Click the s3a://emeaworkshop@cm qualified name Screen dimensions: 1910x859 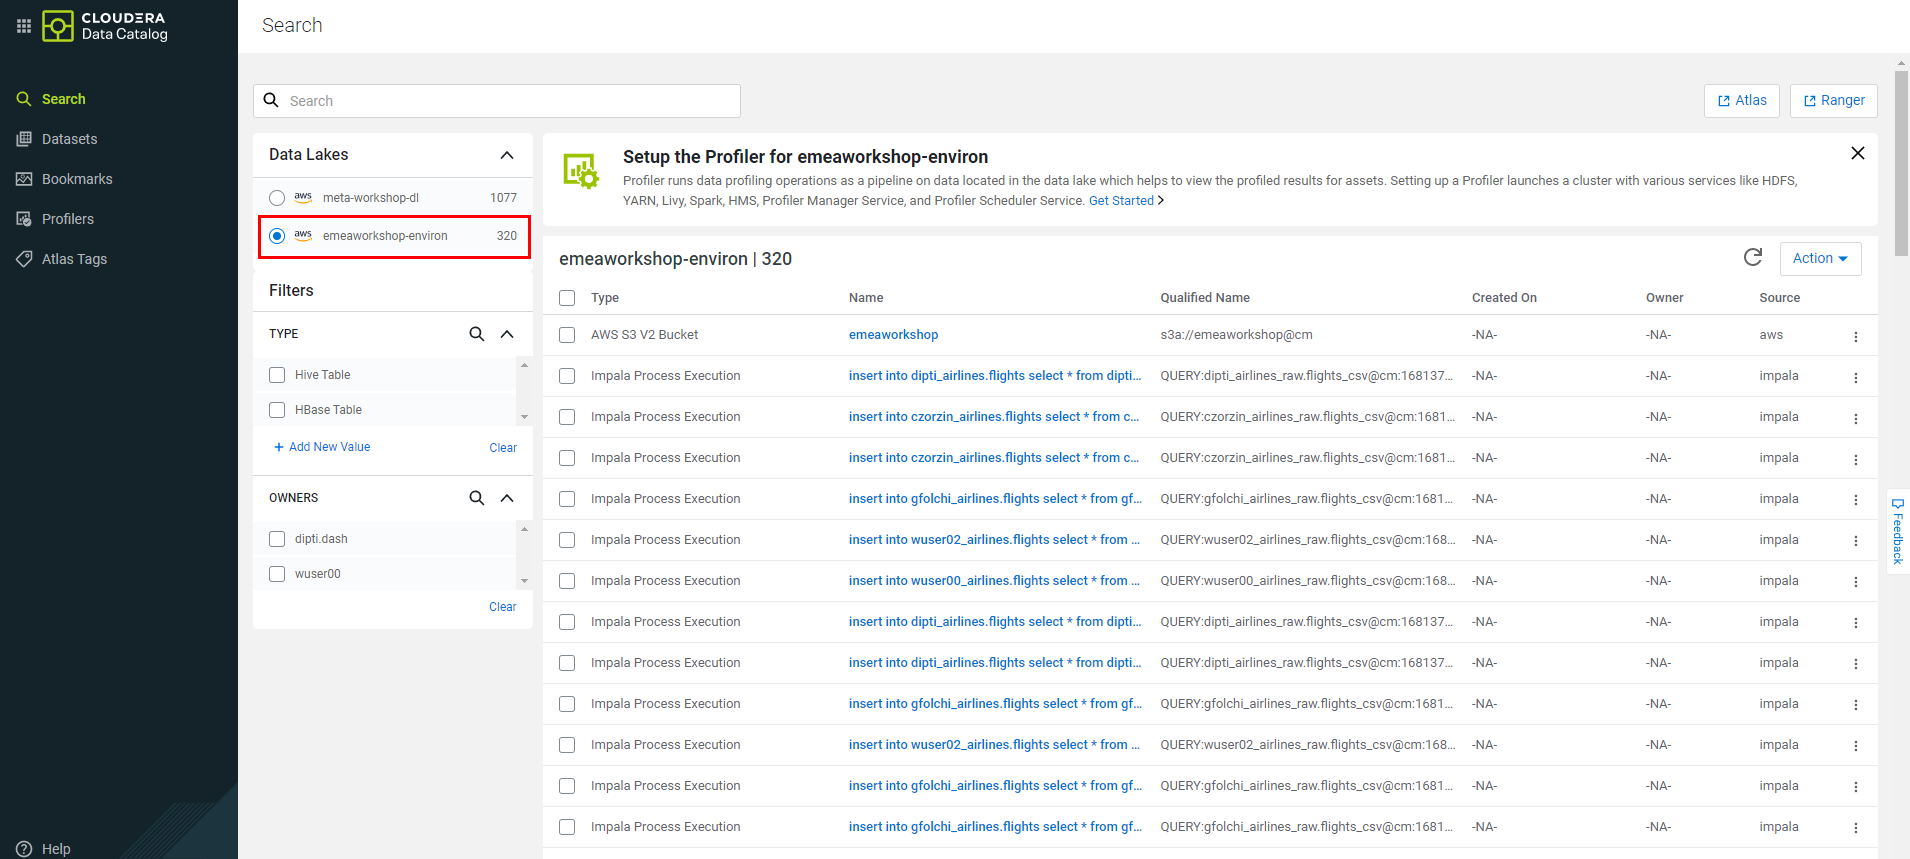[x=1236, y=335]
